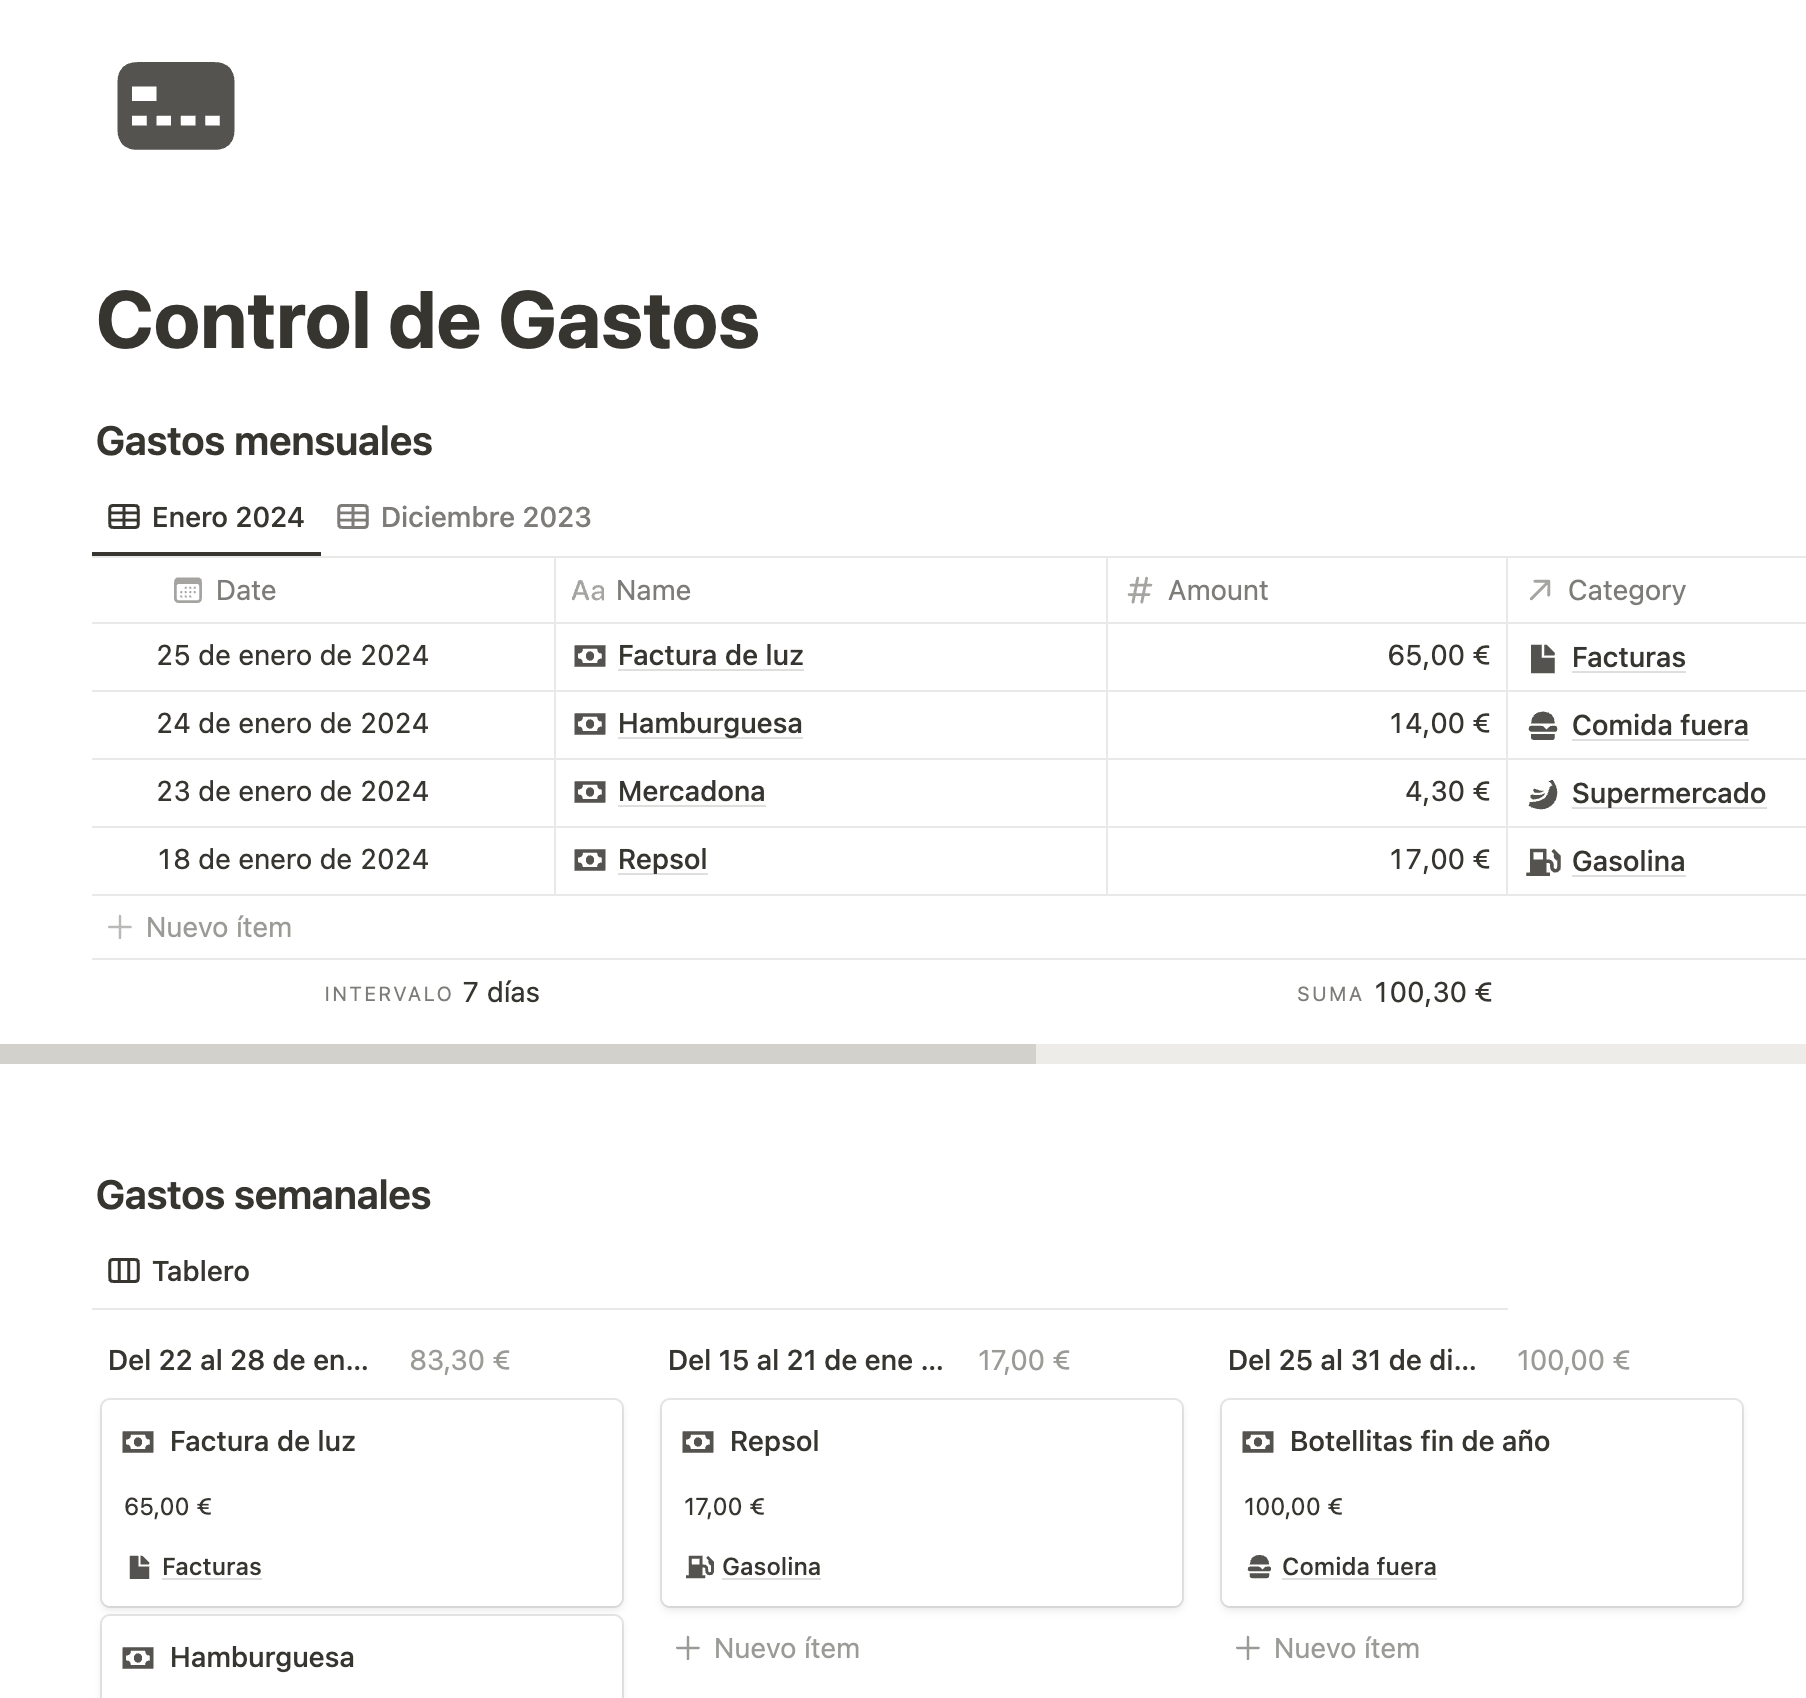Open the Diciembre 2023 tab
The image size is (1806, 1698).
click(x=465, y=517)
